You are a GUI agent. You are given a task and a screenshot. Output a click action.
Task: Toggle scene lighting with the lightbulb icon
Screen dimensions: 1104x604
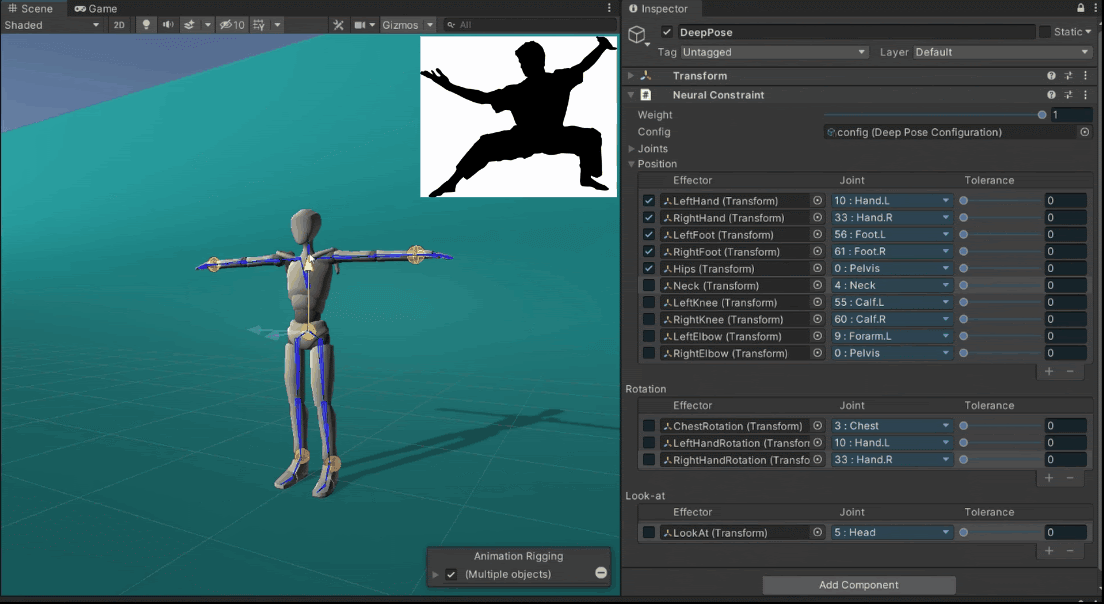147,25
